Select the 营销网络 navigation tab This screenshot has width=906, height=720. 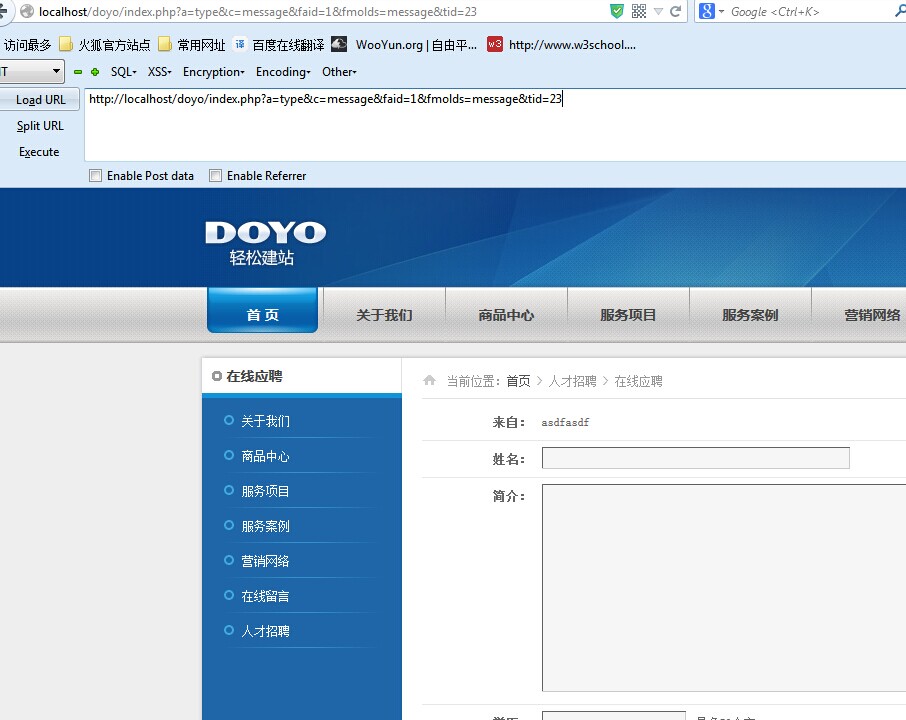[x=872, y=315]
